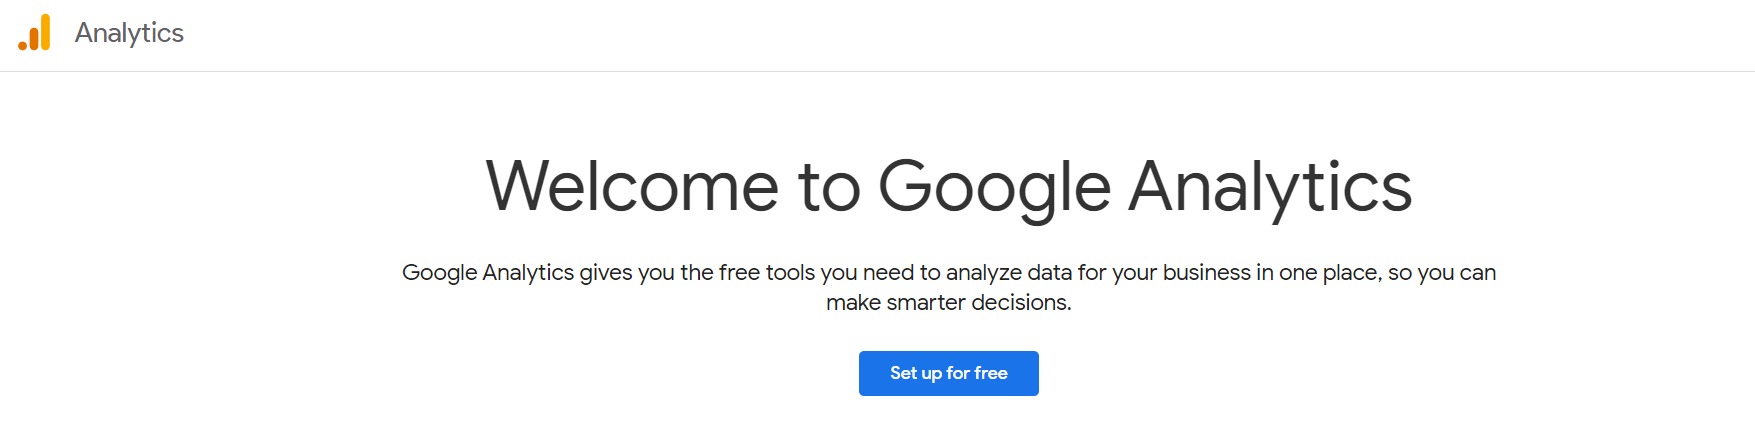1755x422 pixels.
Task: Click the 'Set up' text on blue button
Action: [x=916, y=374]
